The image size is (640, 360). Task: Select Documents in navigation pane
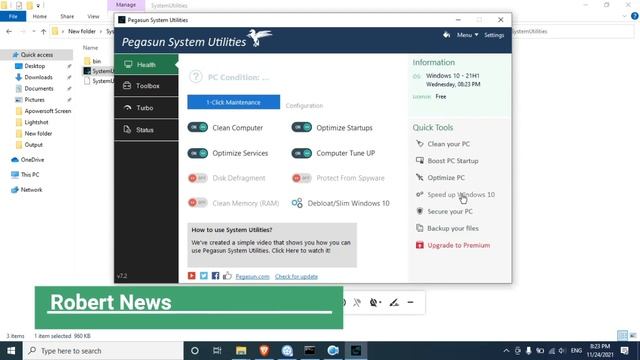pyautogui.click(x=39, y=89)
